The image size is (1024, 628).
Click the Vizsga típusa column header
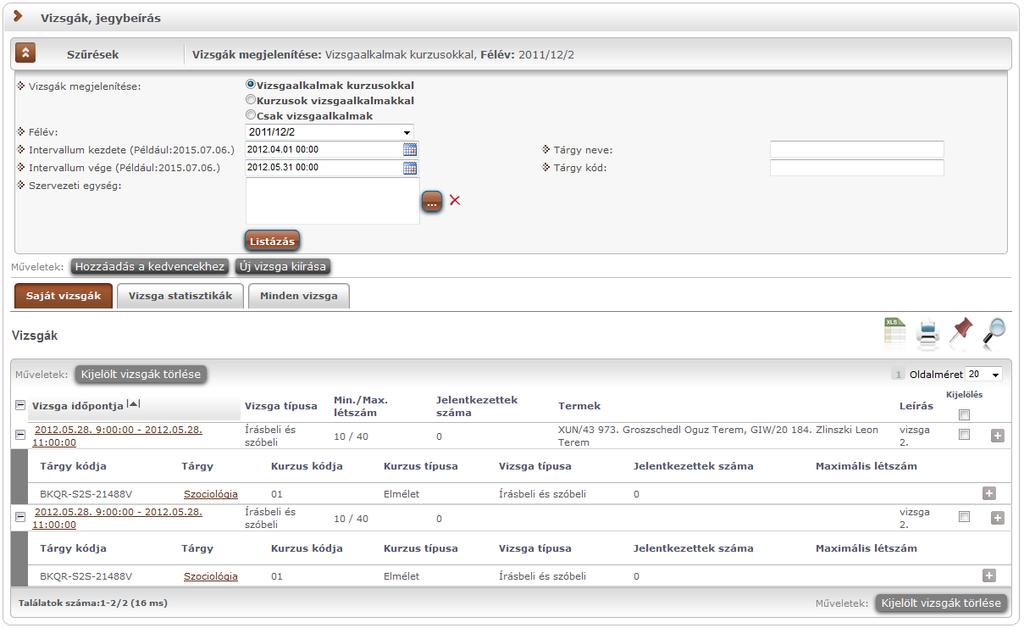click(281, 405)
